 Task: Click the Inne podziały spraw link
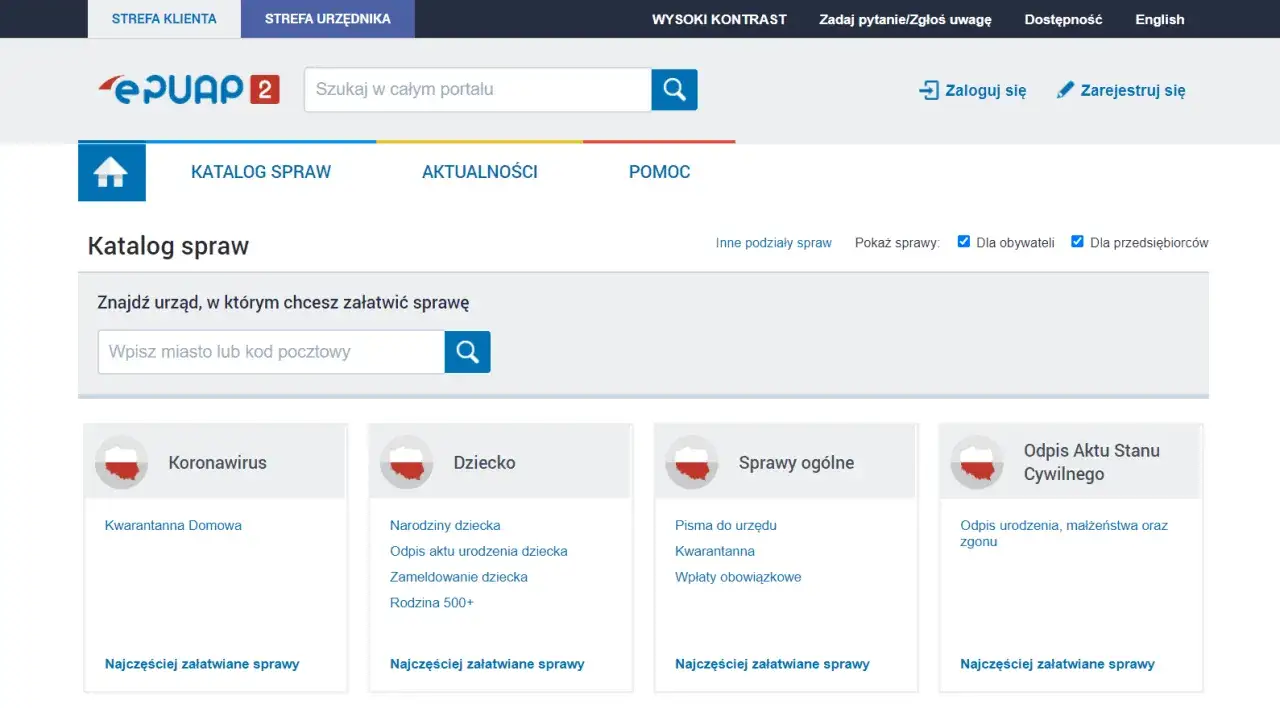coord(773,242)
